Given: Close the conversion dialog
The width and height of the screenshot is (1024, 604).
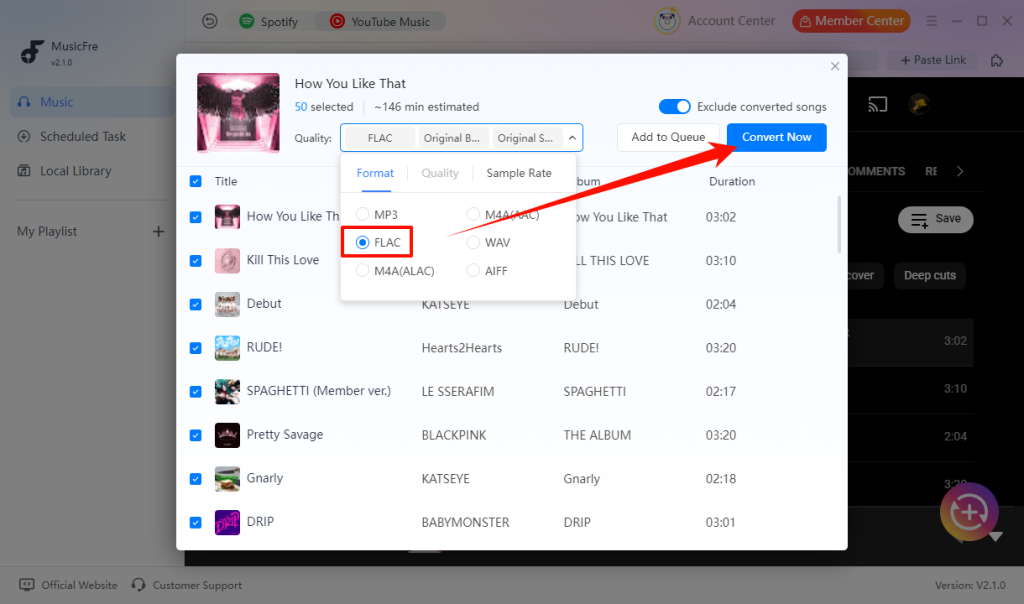Looking at the screenshot, I should (835, 66).
